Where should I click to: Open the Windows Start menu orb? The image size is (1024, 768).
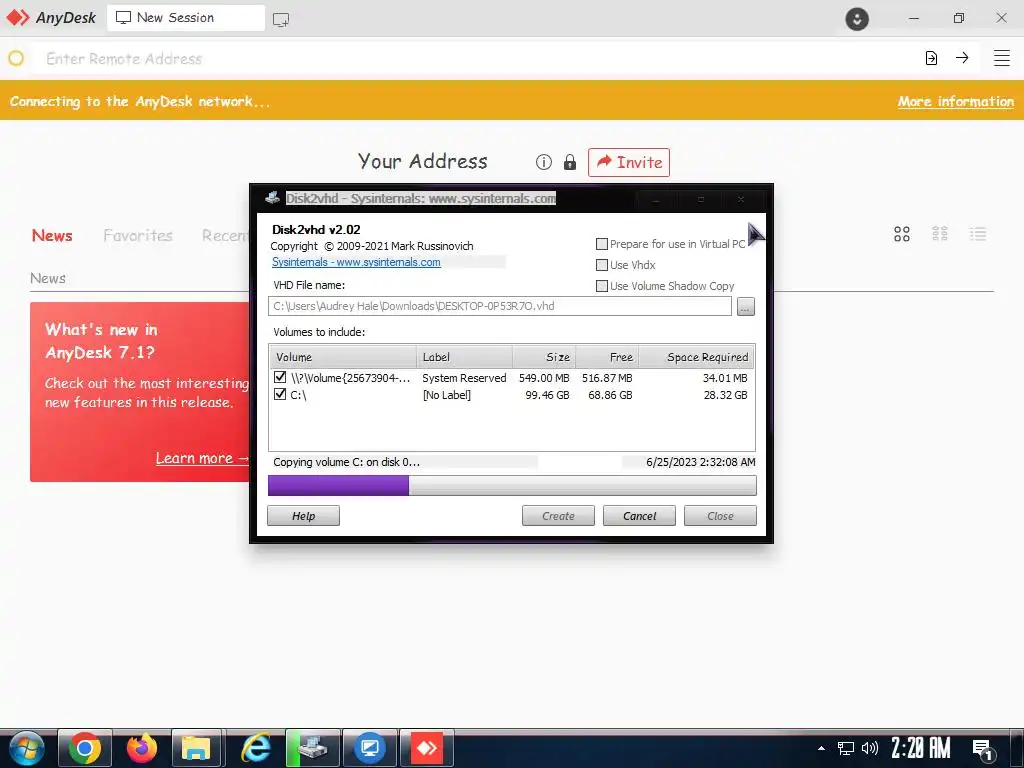tap(27, 748)
